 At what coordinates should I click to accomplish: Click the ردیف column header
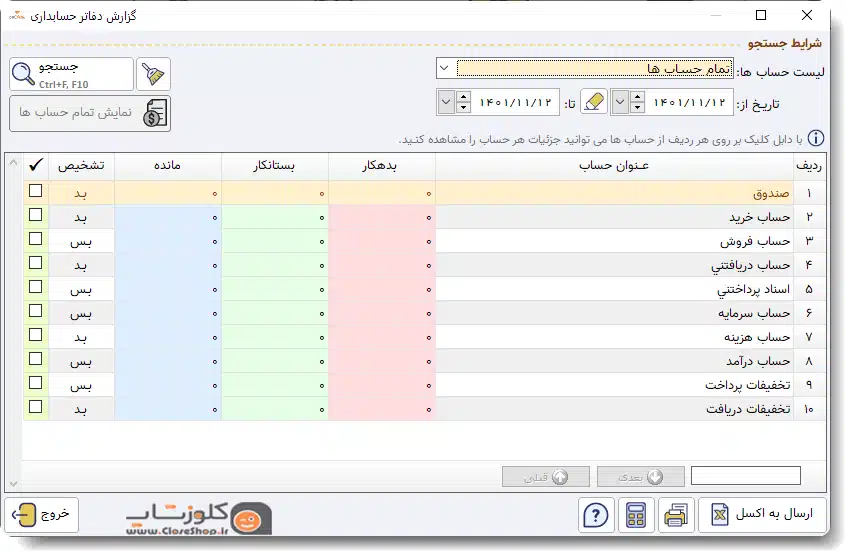[809, 166]
